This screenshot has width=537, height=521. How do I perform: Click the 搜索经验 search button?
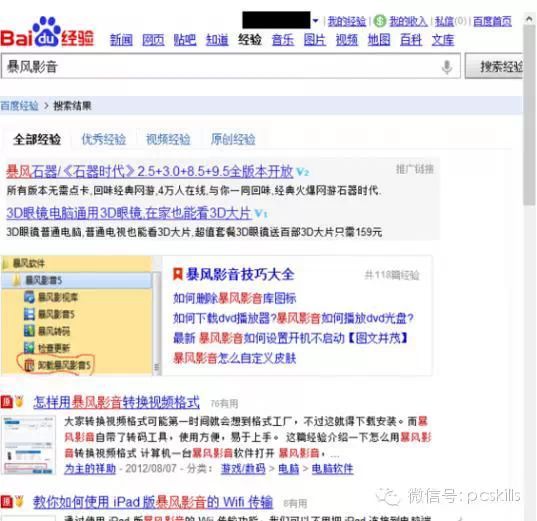point(495,66)
